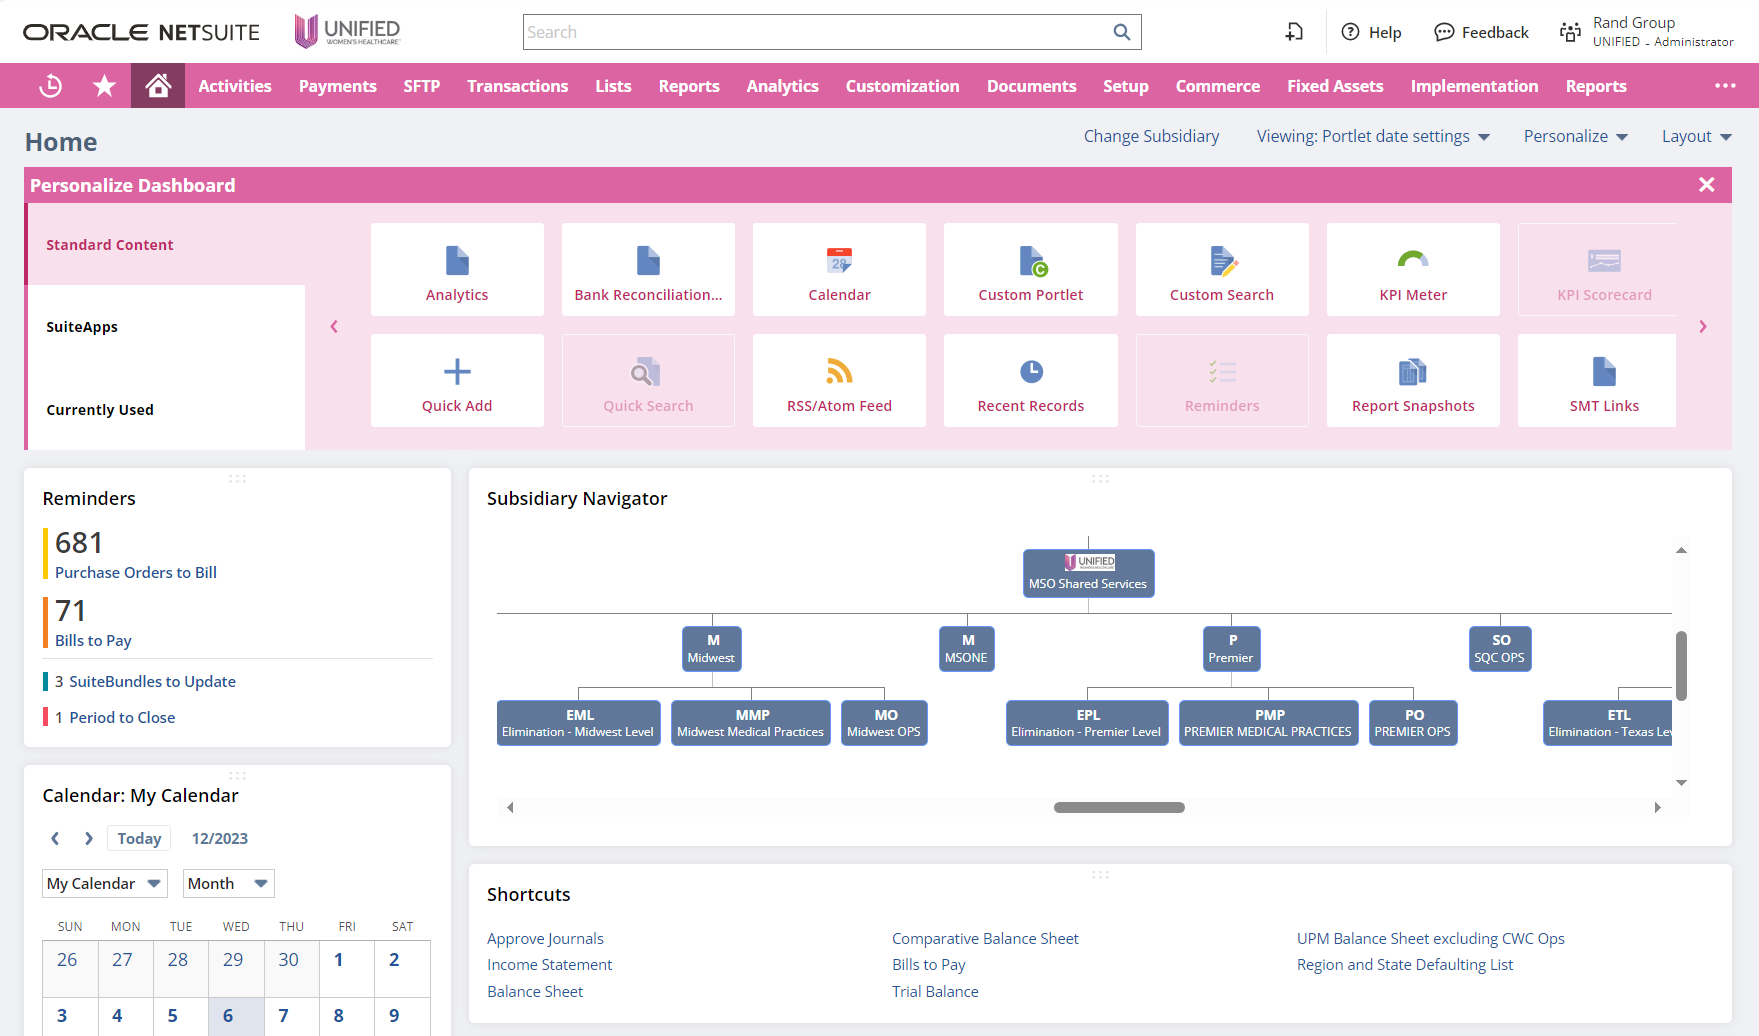Expand the Viewing Portlet date settings menu
Viewport: 1759px width, 1036px height.
1373,136
